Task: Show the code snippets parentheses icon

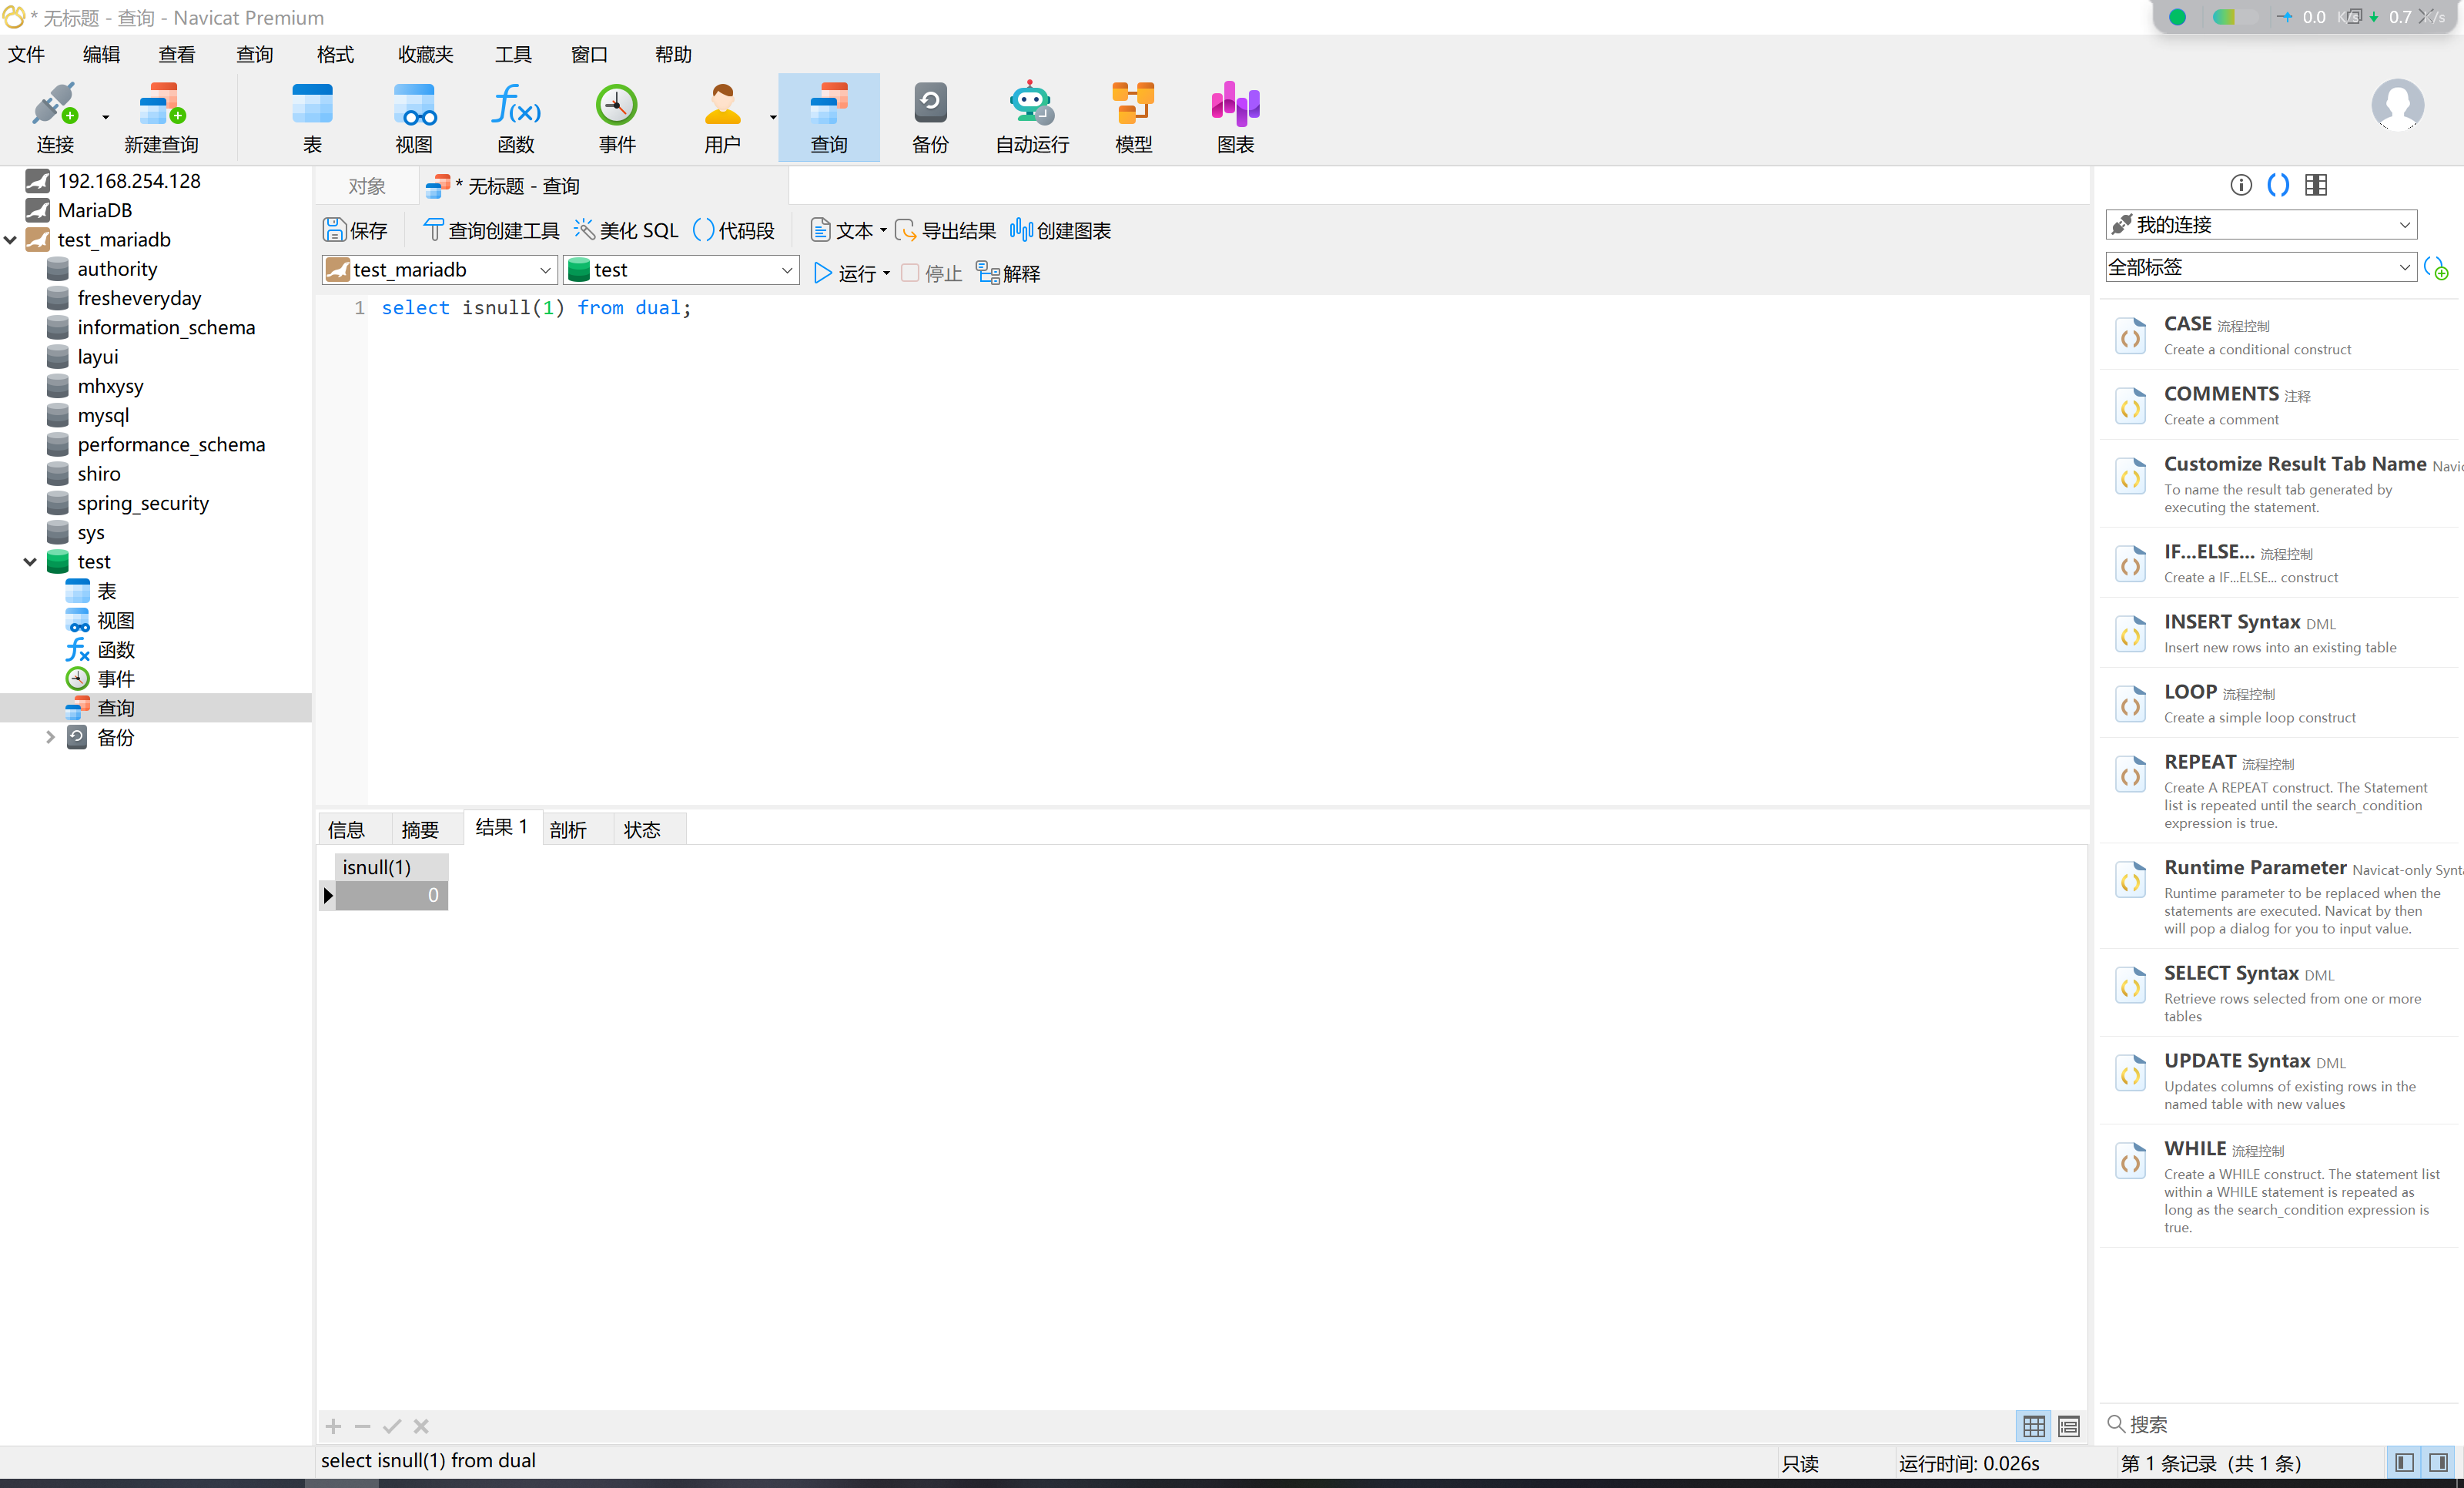Action: coord(2278,185)
